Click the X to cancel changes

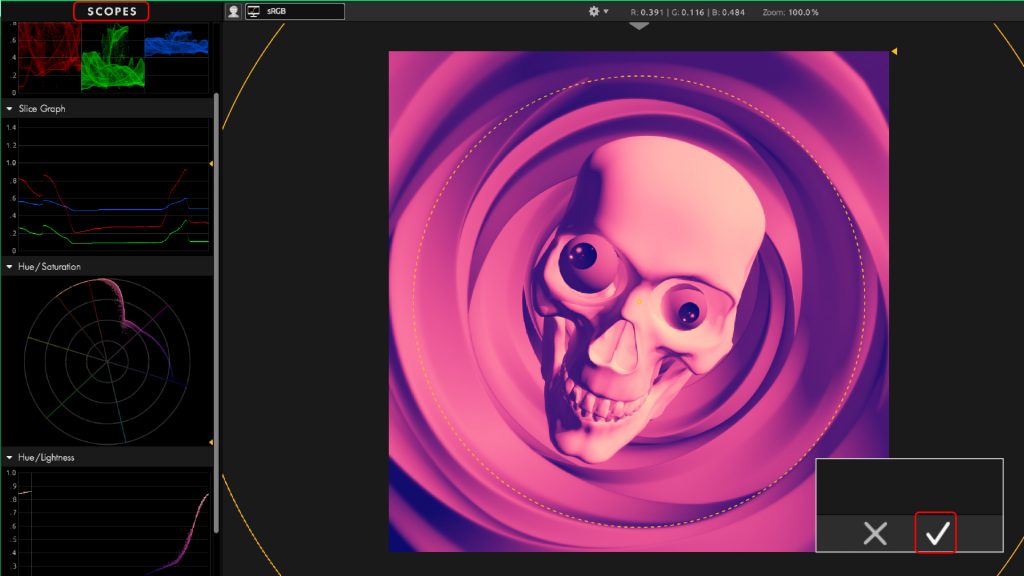click(x=875, y=533)
